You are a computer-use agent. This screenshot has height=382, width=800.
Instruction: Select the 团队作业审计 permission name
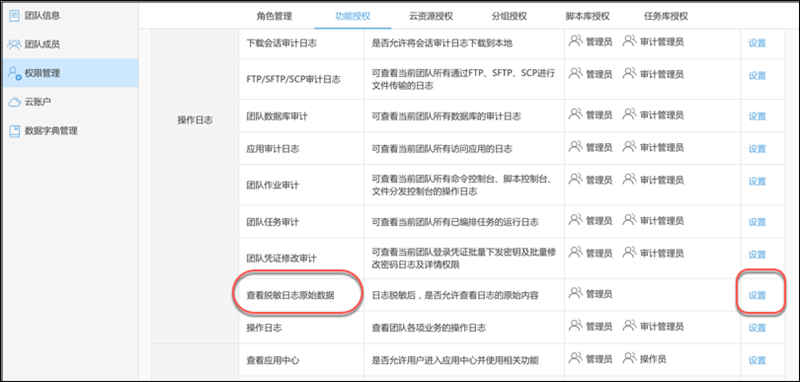272,185
